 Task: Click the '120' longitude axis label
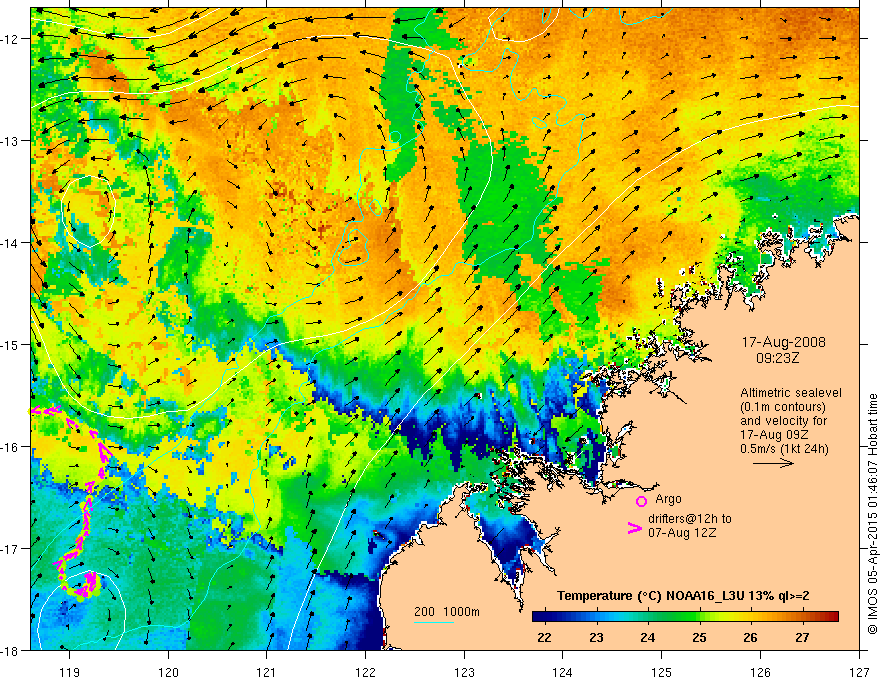point(168,672)
